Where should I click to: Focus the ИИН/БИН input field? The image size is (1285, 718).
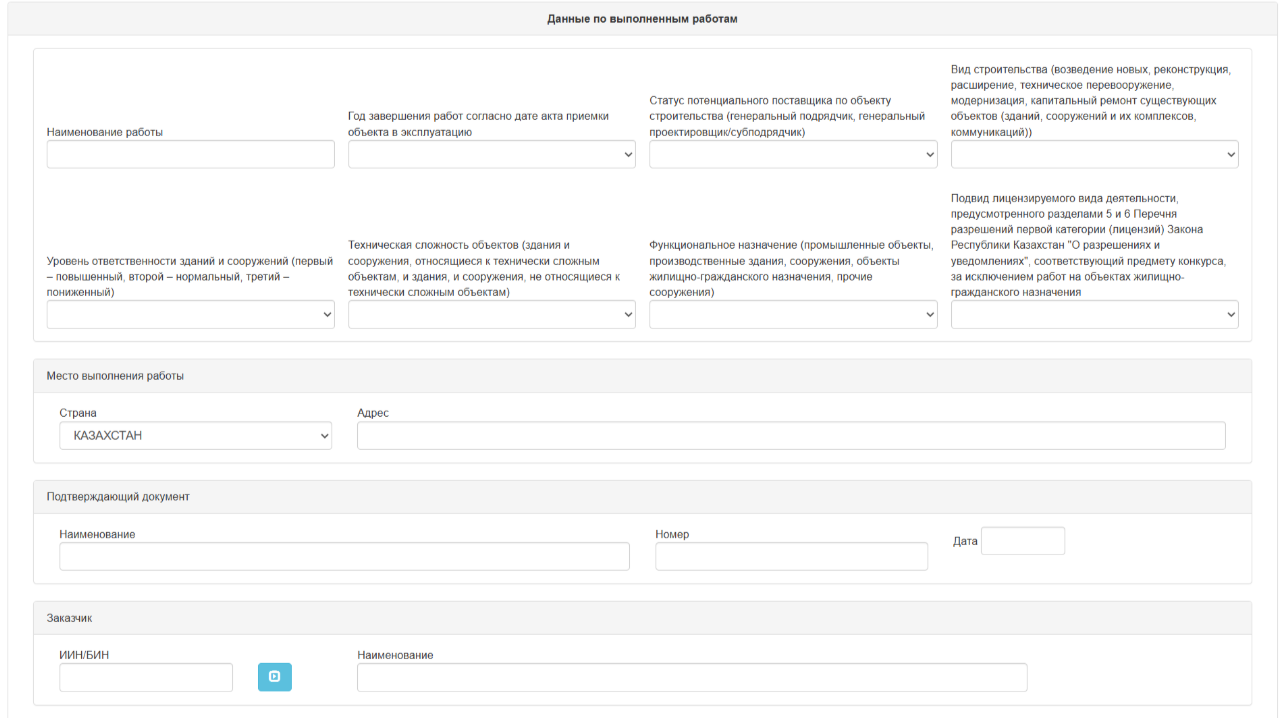(x=146, y=677)
